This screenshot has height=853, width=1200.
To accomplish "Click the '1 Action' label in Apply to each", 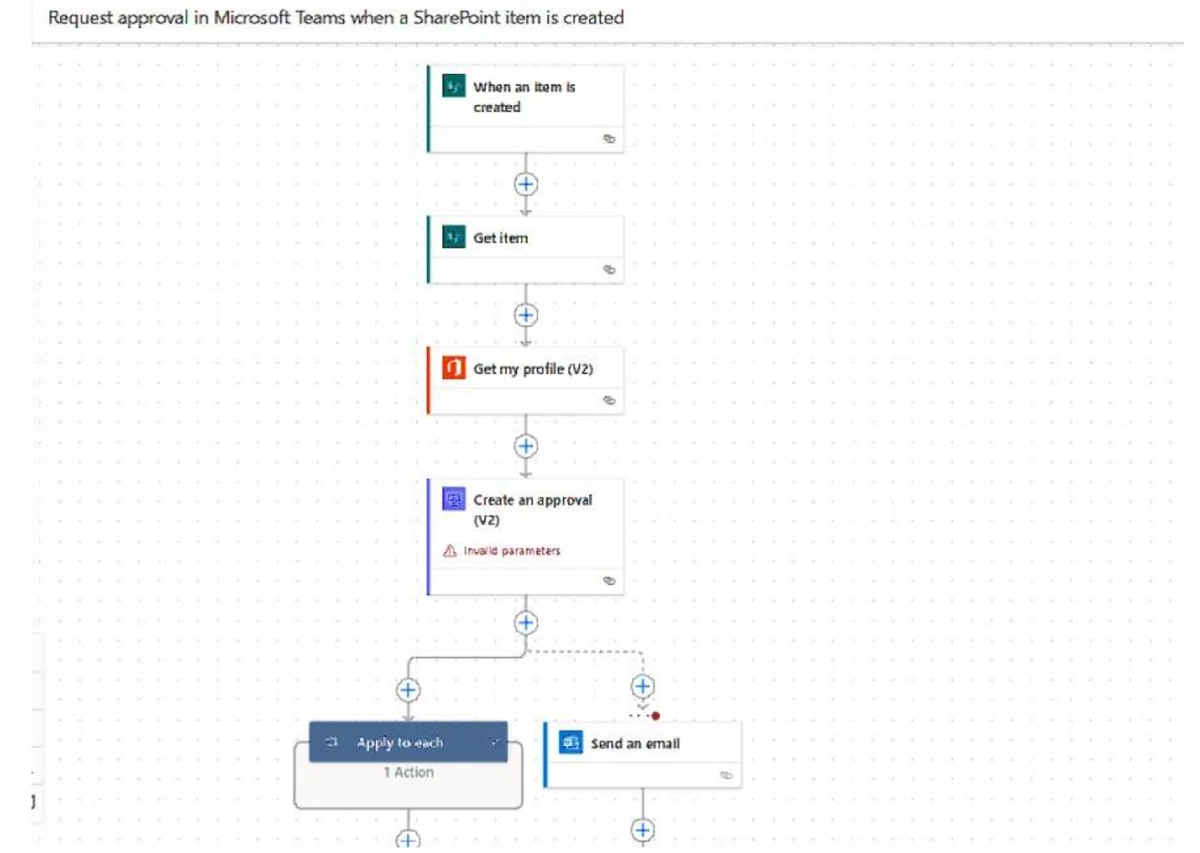I will (x=408, y=772).
